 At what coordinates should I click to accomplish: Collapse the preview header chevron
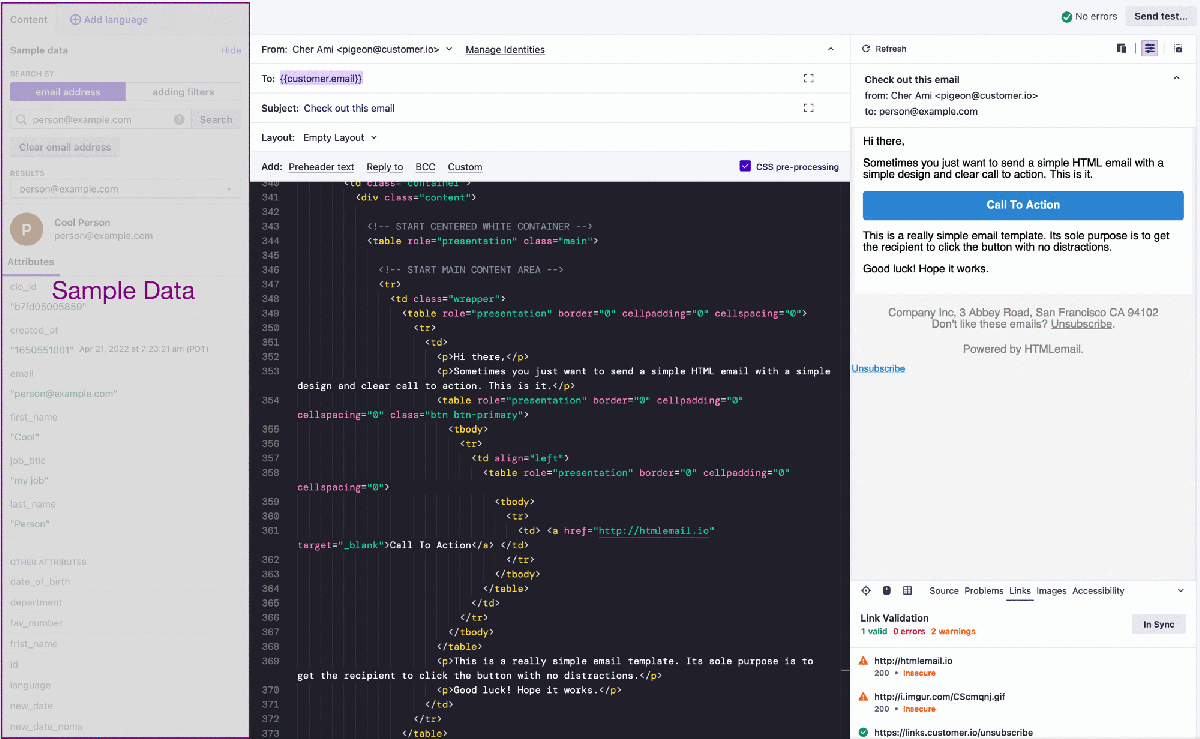coord(1176,78)
